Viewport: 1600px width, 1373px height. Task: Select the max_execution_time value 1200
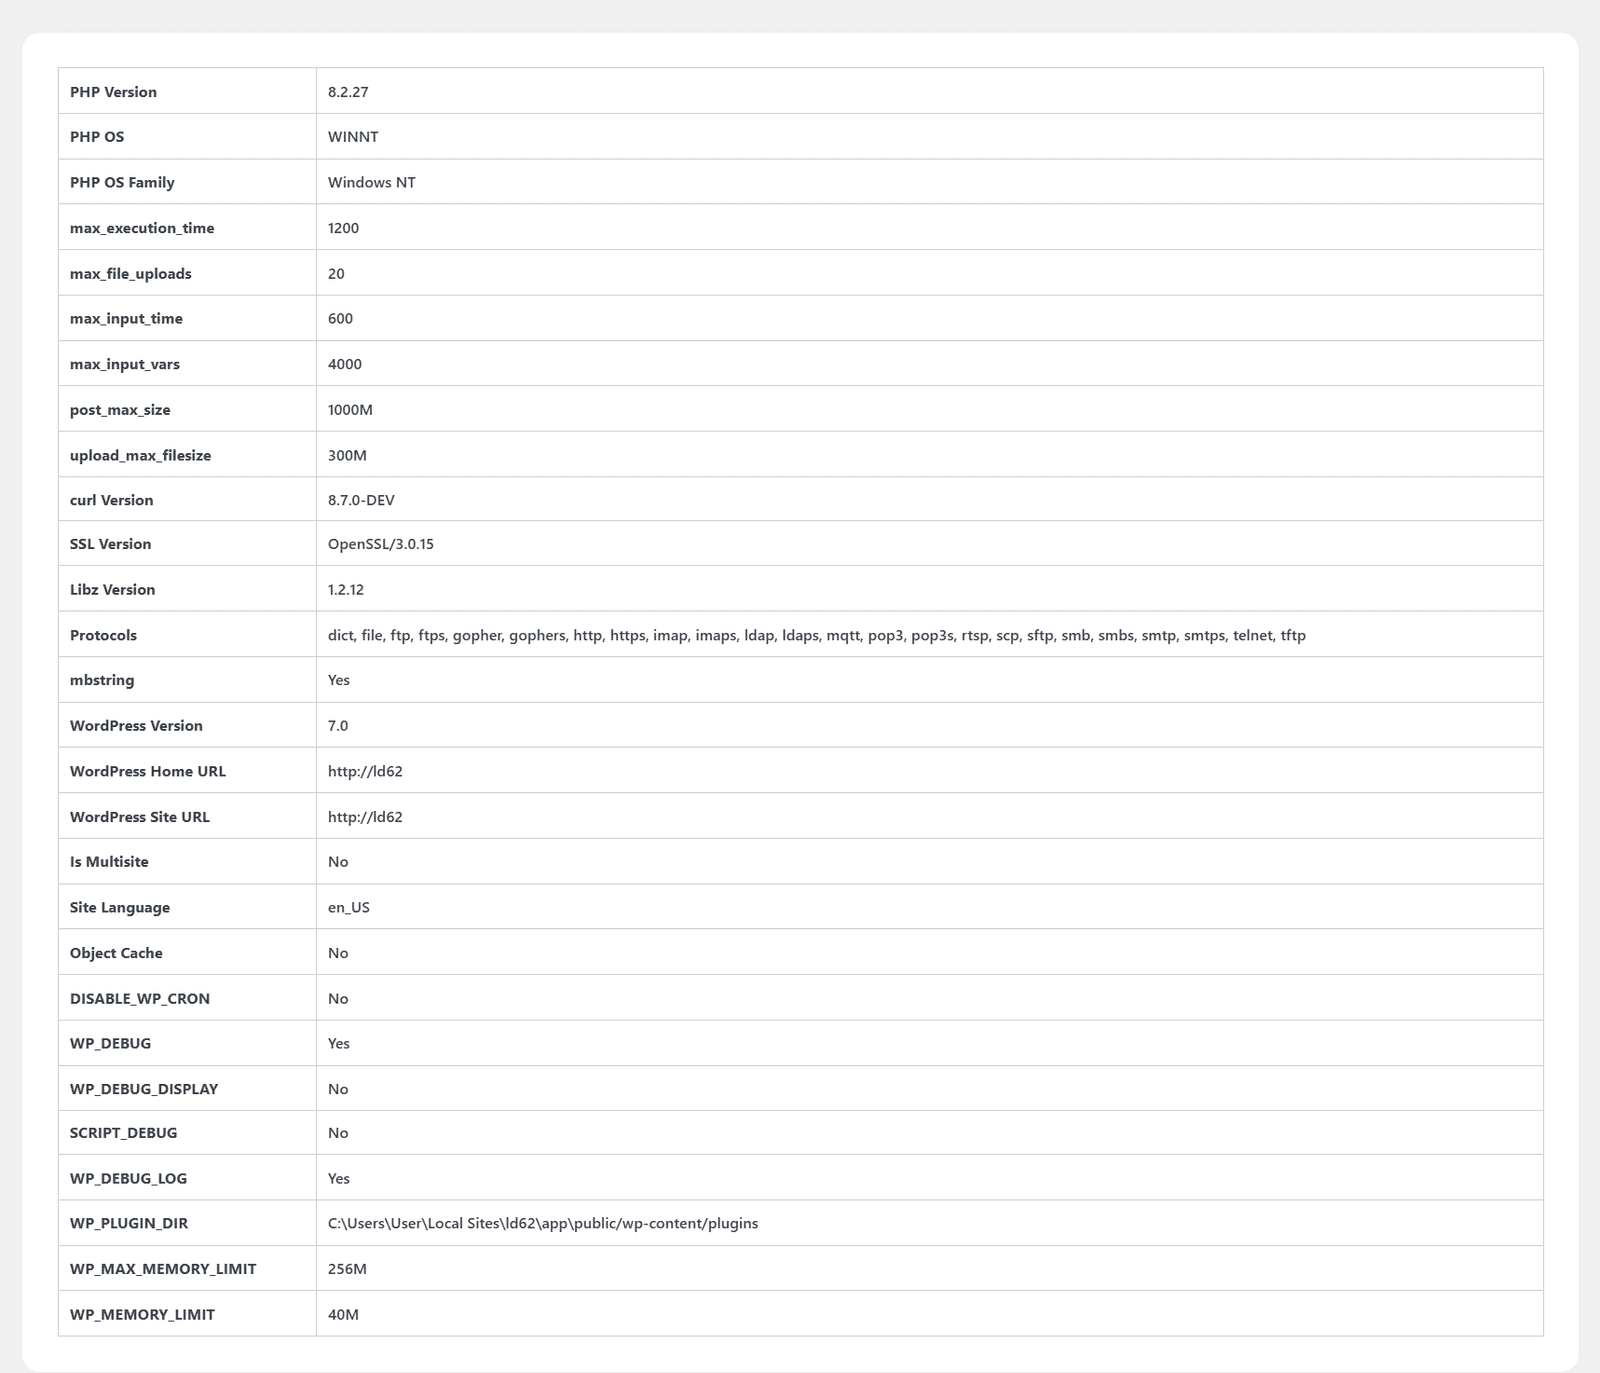click(343, 228)
